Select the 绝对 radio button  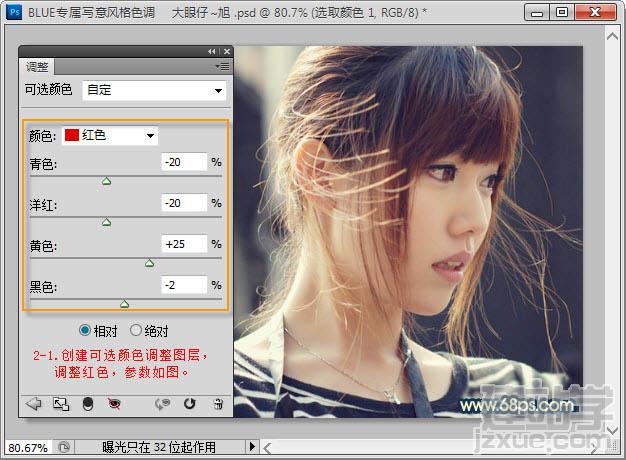(x=136, y=330)
